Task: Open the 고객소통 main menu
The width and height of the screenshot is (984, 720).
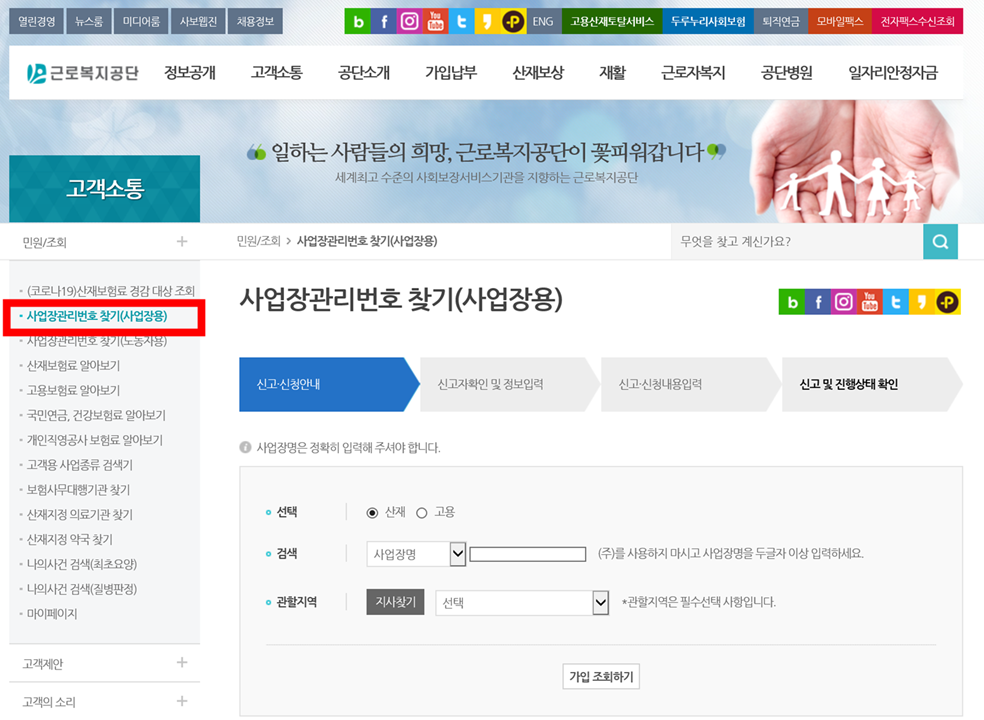Action: click(277, 73)
